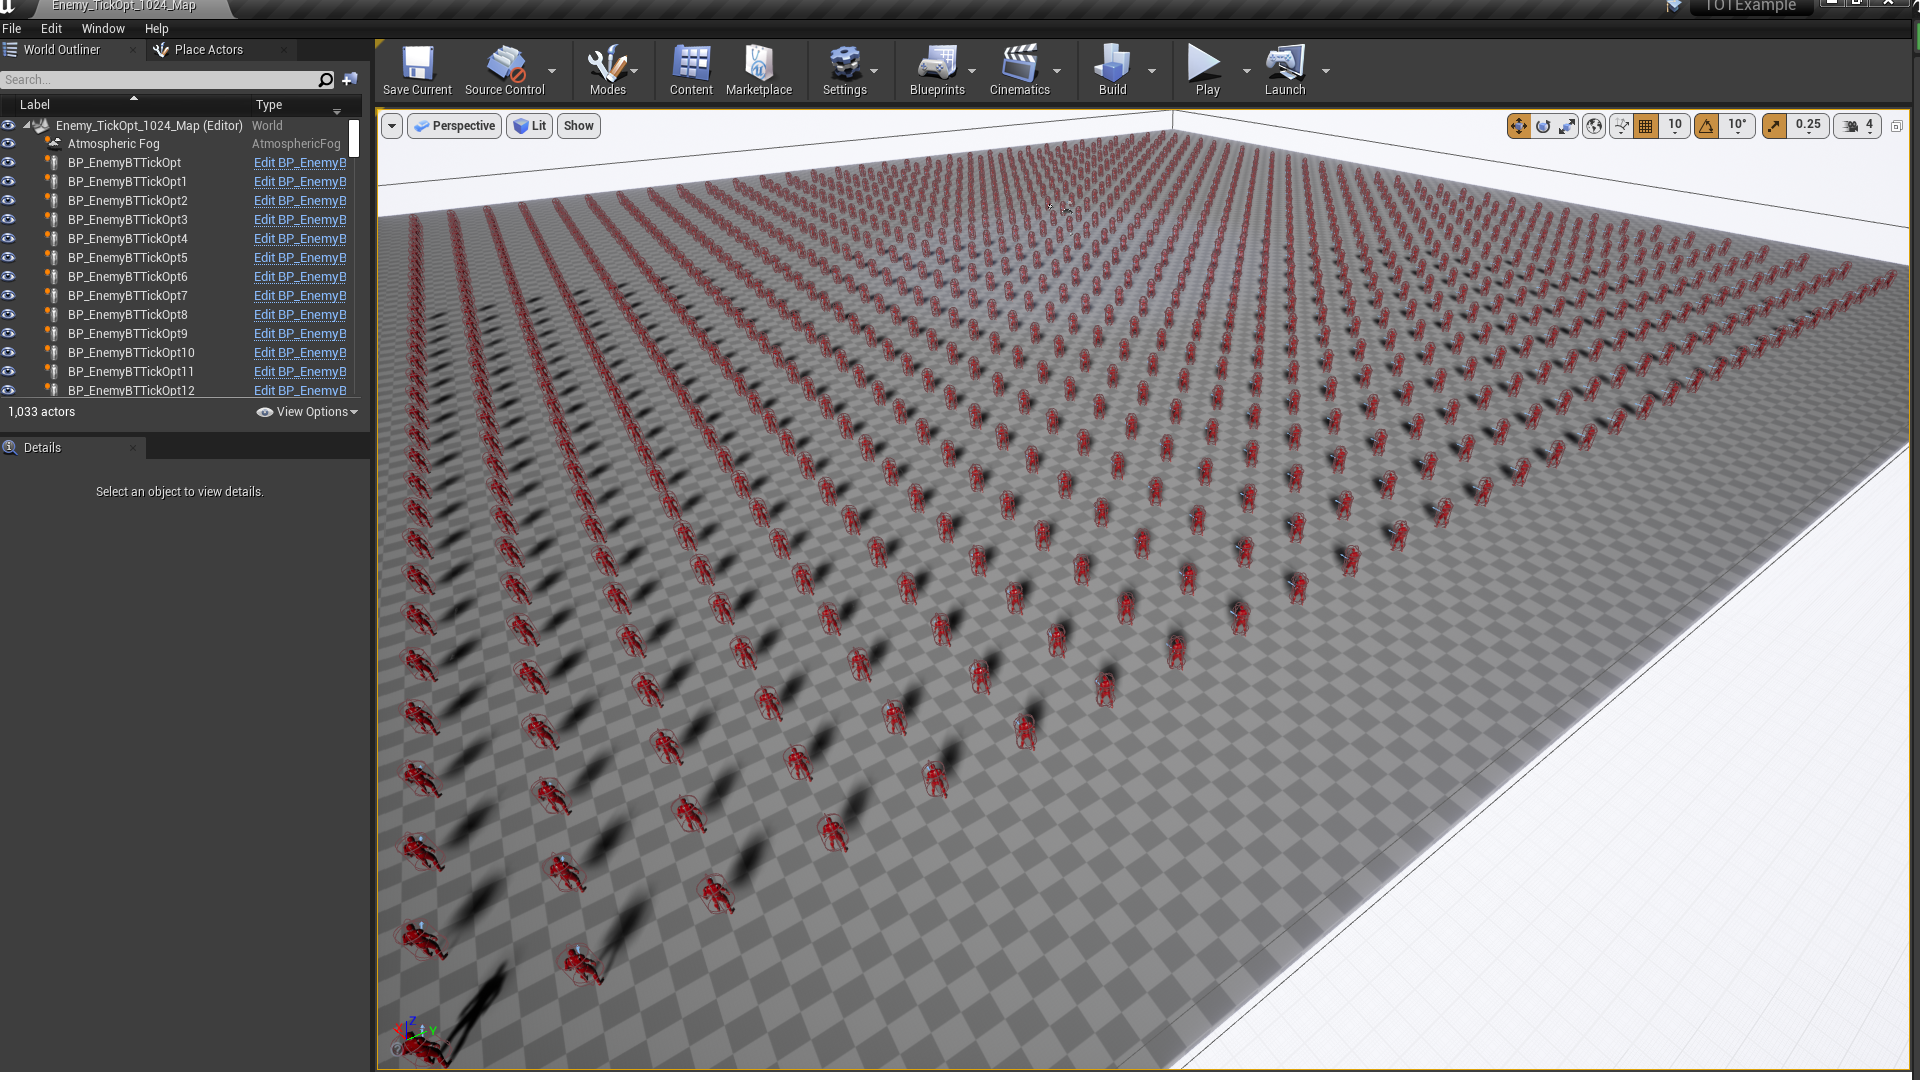This screenshot has width=1920, height=1080.
Task: Select the Translate (Move) tool
Action: 1519,126
